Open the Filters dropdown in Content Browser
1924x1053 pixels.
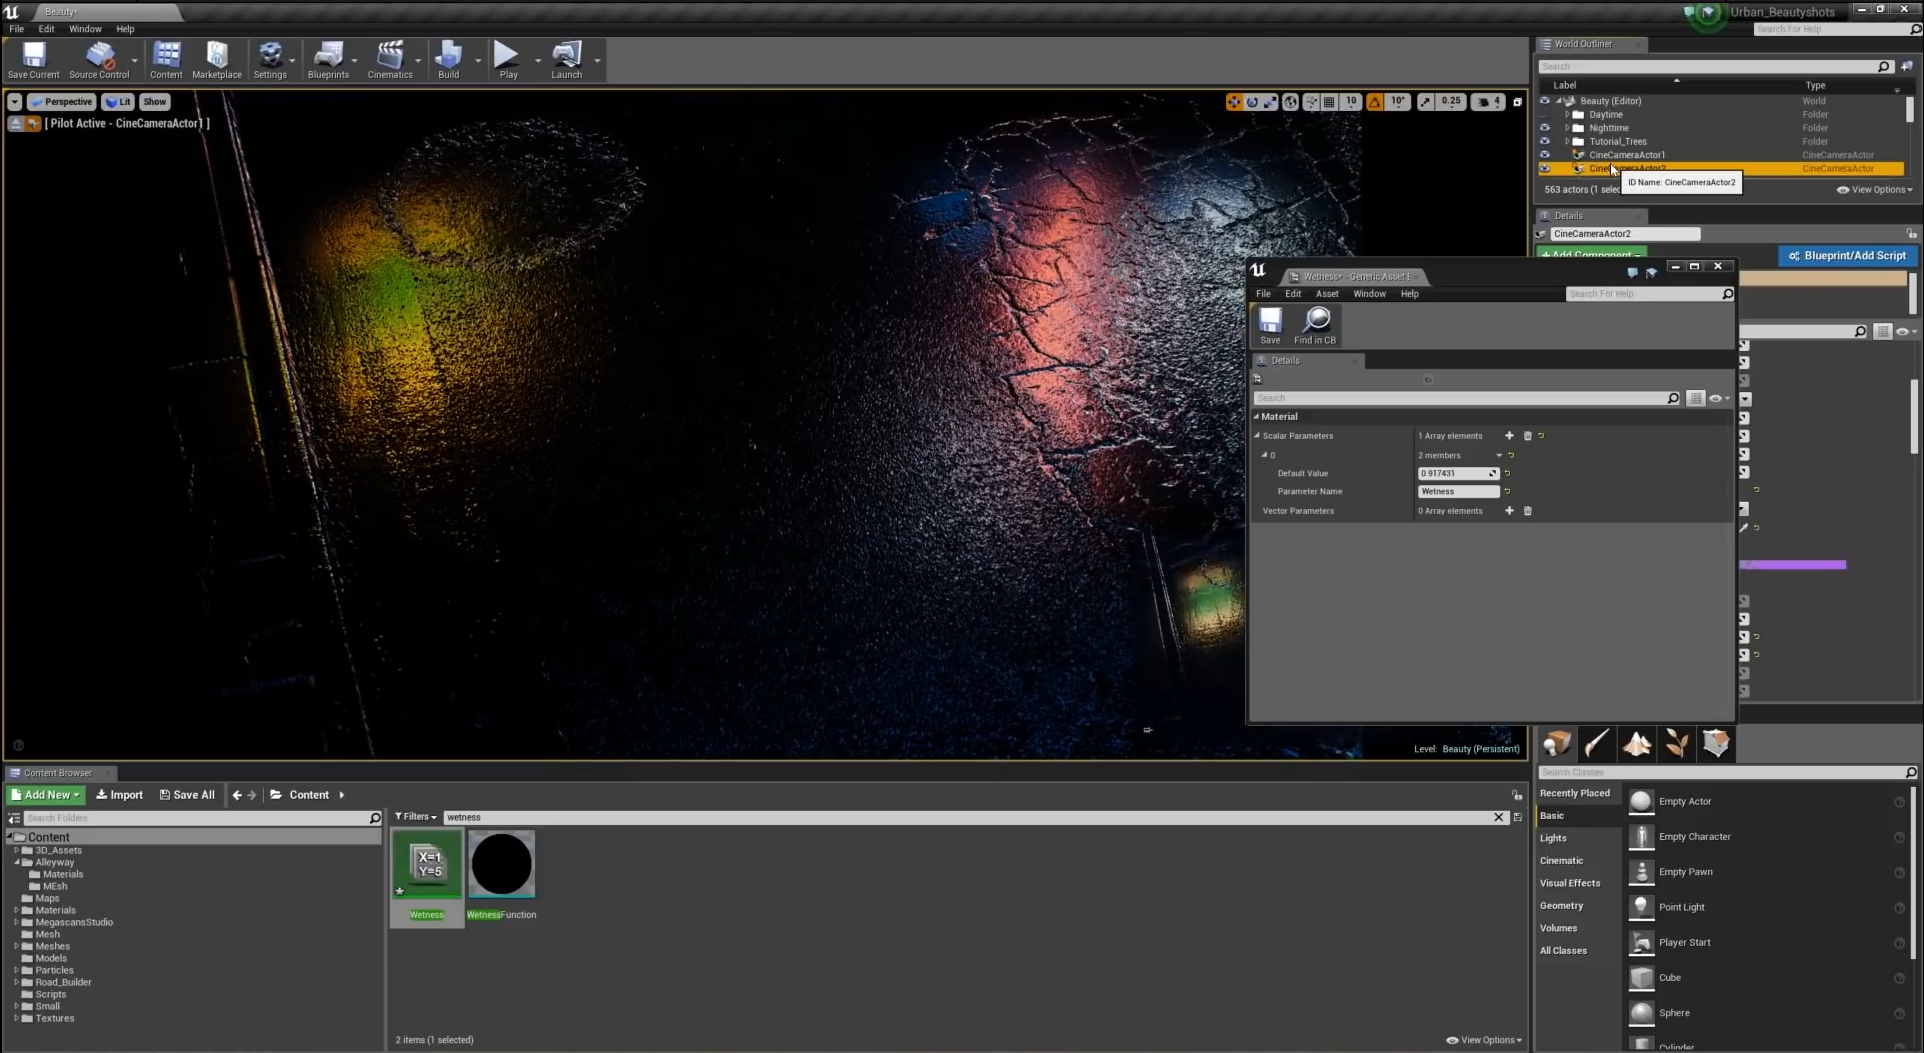pyautogui.click(x=416, y=817)
